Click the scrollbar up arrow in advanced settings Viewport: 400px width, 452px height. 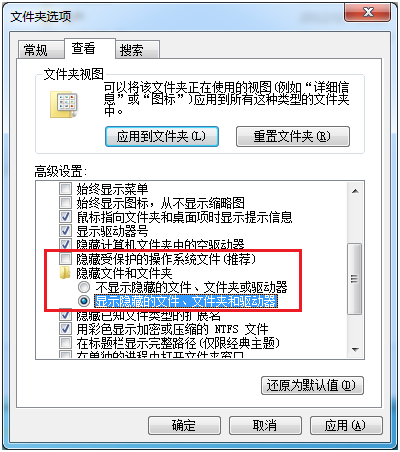click(x=355, y=191)
